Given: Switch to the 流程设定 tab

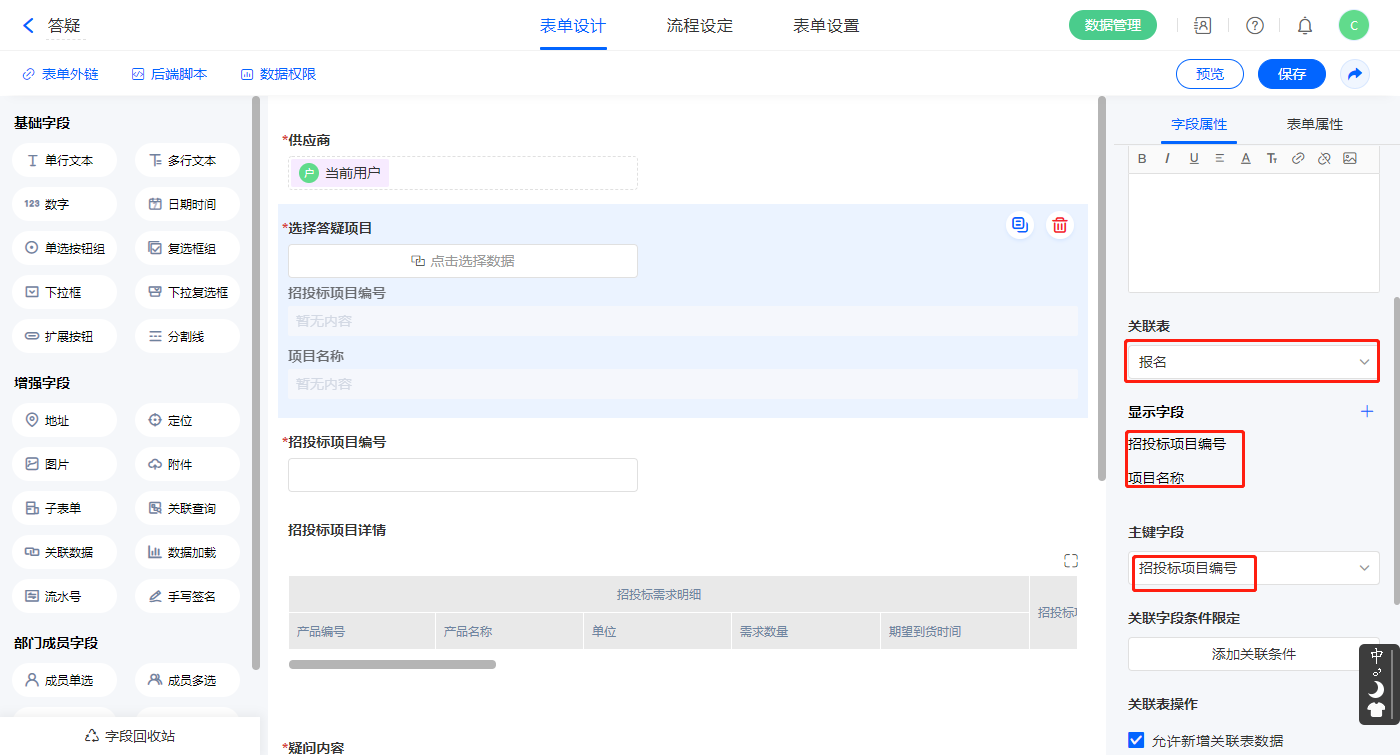Looking at the screenshot, I should click(x=699, y=26).
